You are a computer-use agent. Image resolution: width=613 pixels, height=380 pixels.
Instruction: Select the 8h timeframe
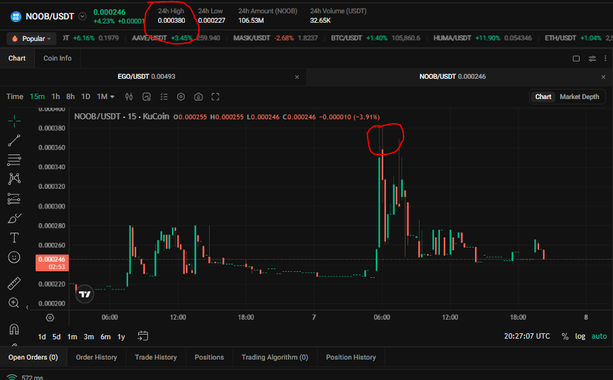pos(70,97)
